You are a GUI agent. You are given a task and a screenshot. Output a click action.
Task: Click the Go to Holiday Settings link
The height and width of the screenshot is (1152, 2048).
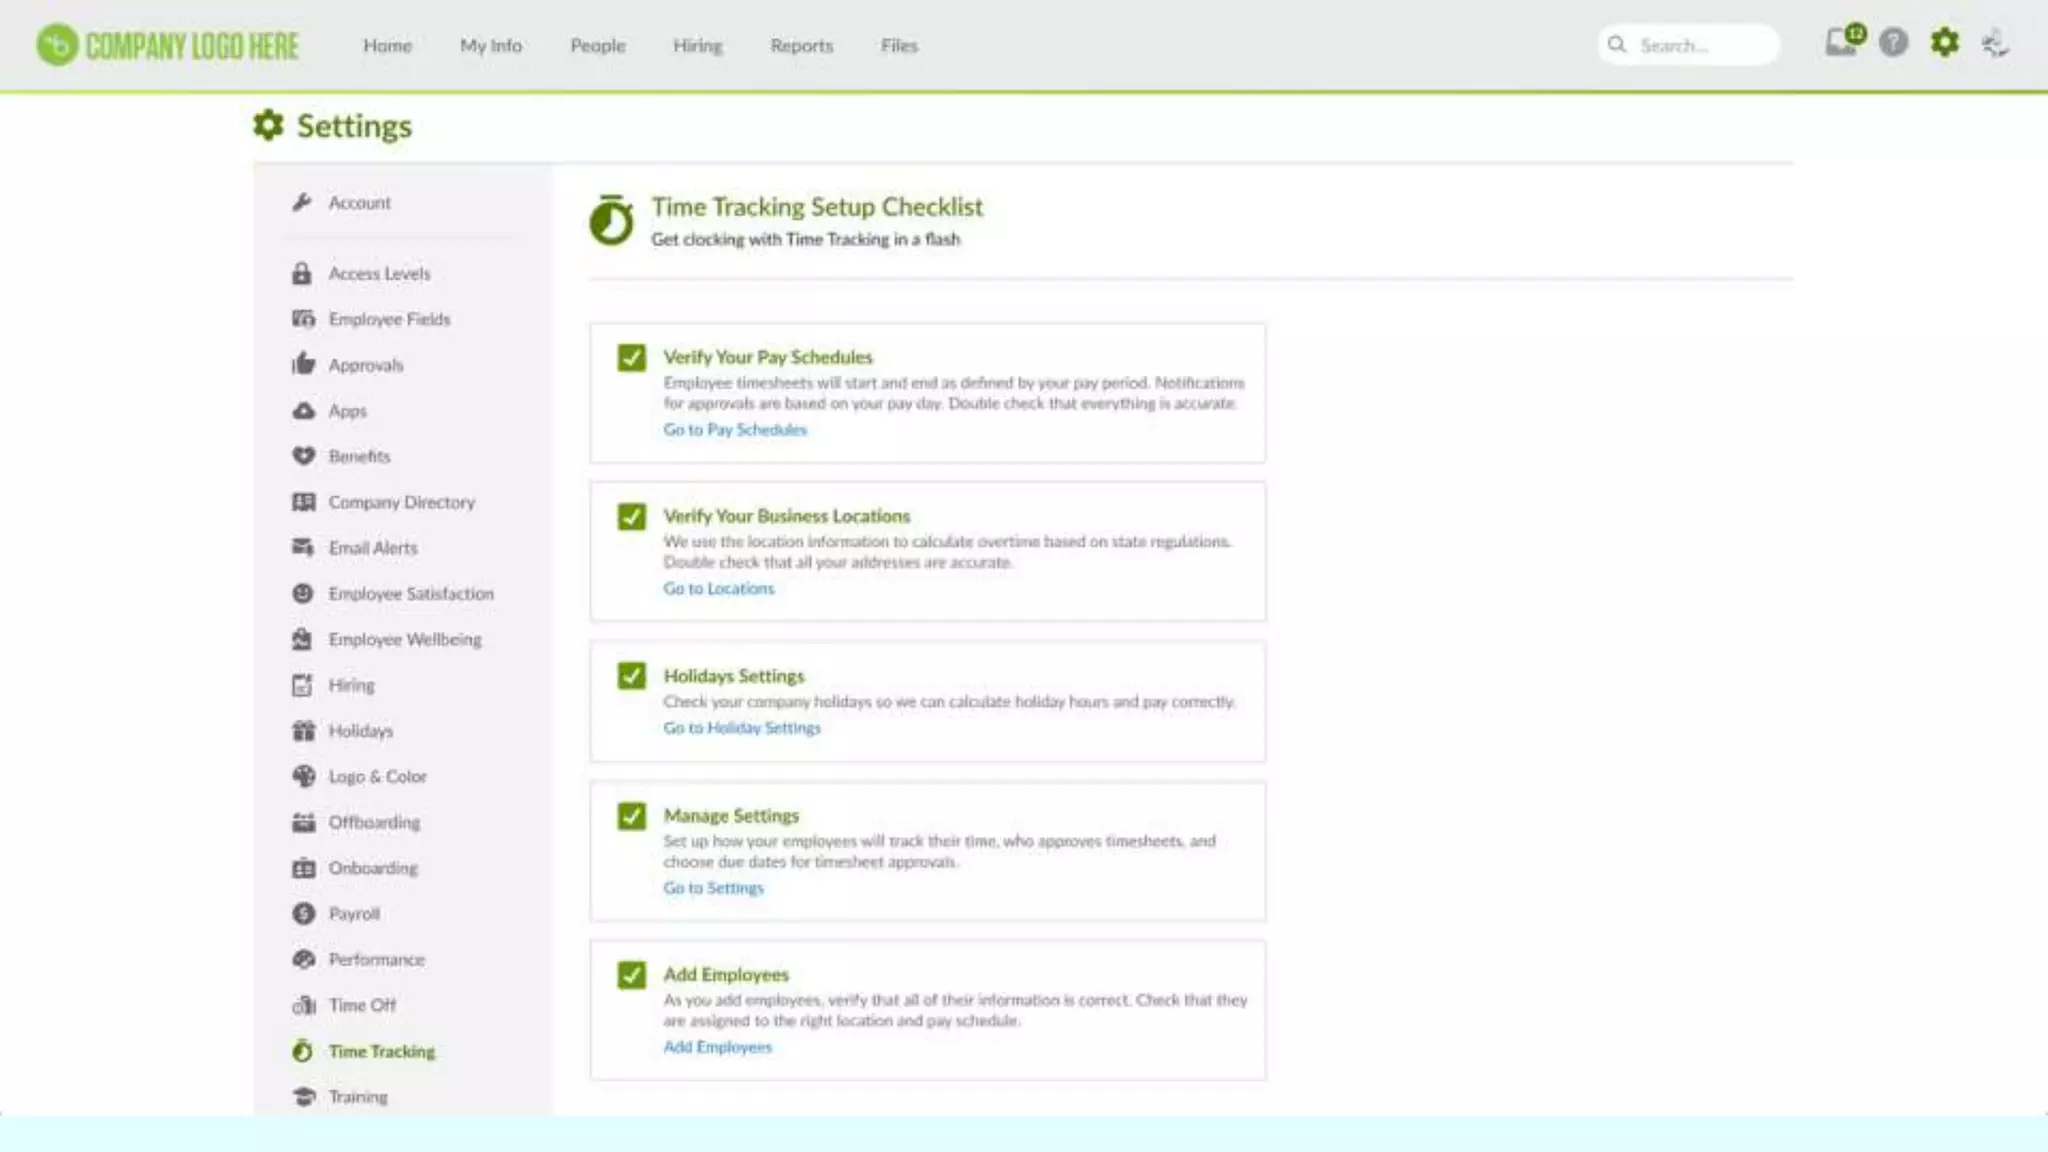click(742, 728)
